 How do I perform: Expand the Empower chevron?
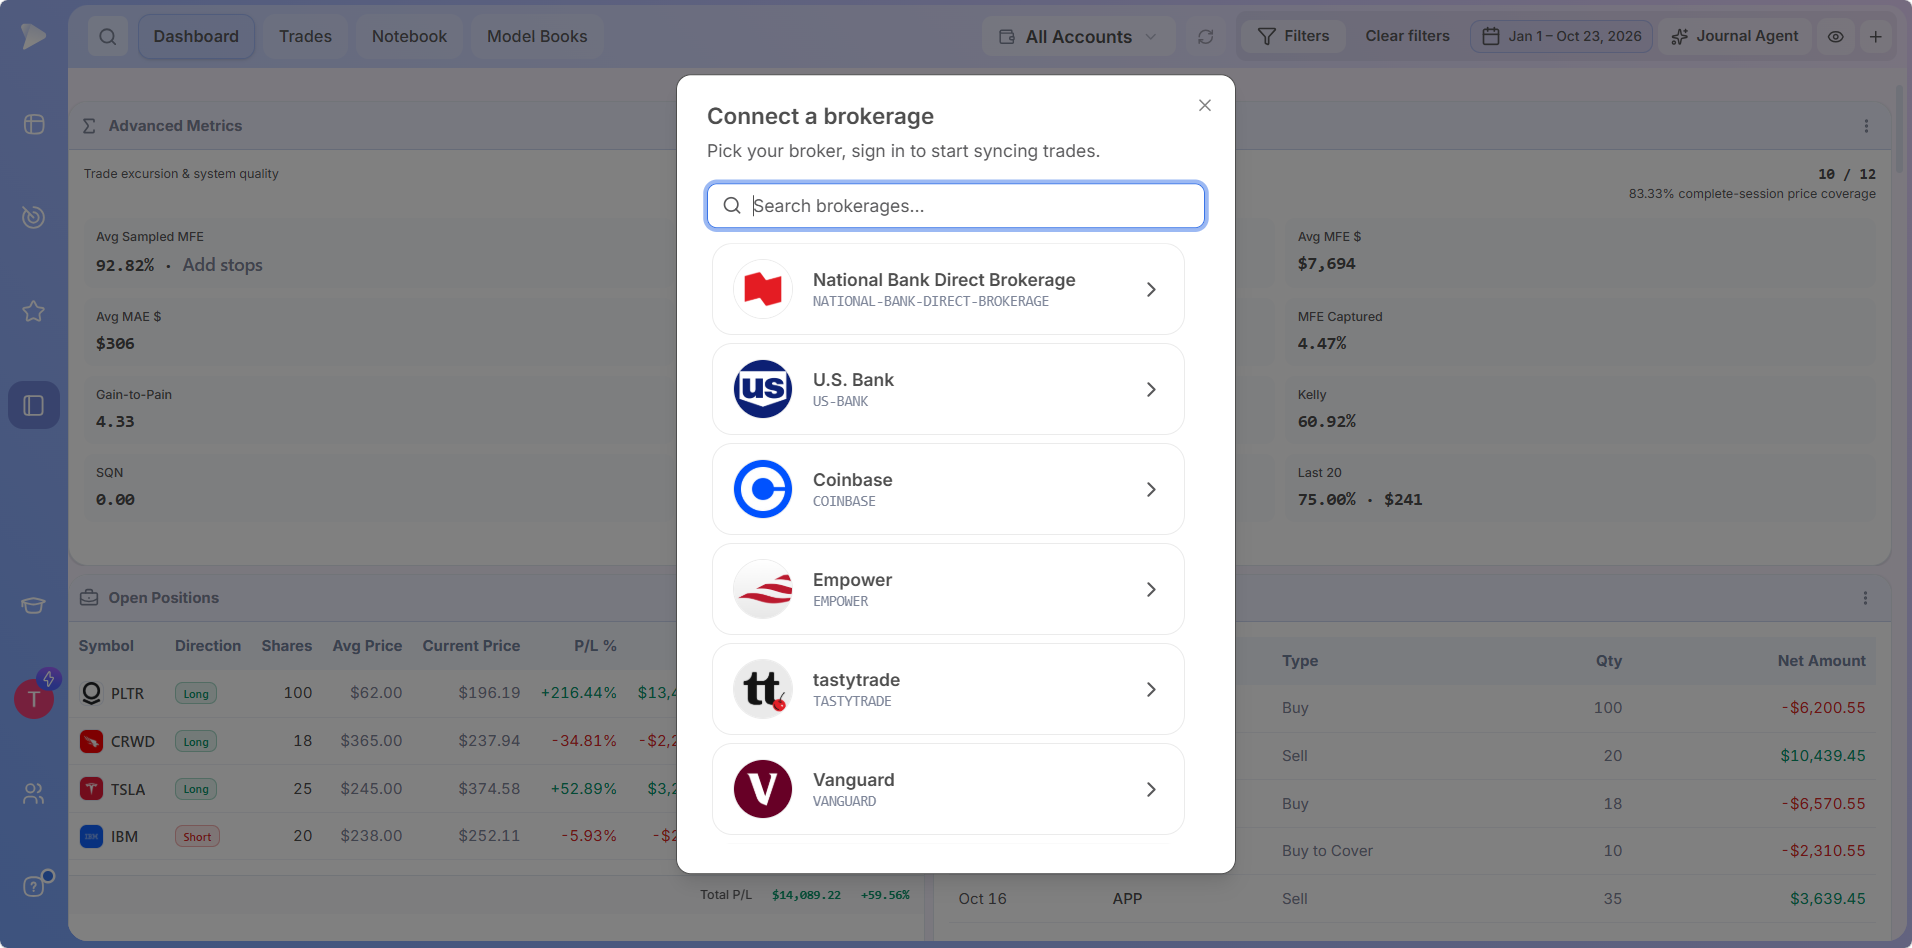point(1151,590)
